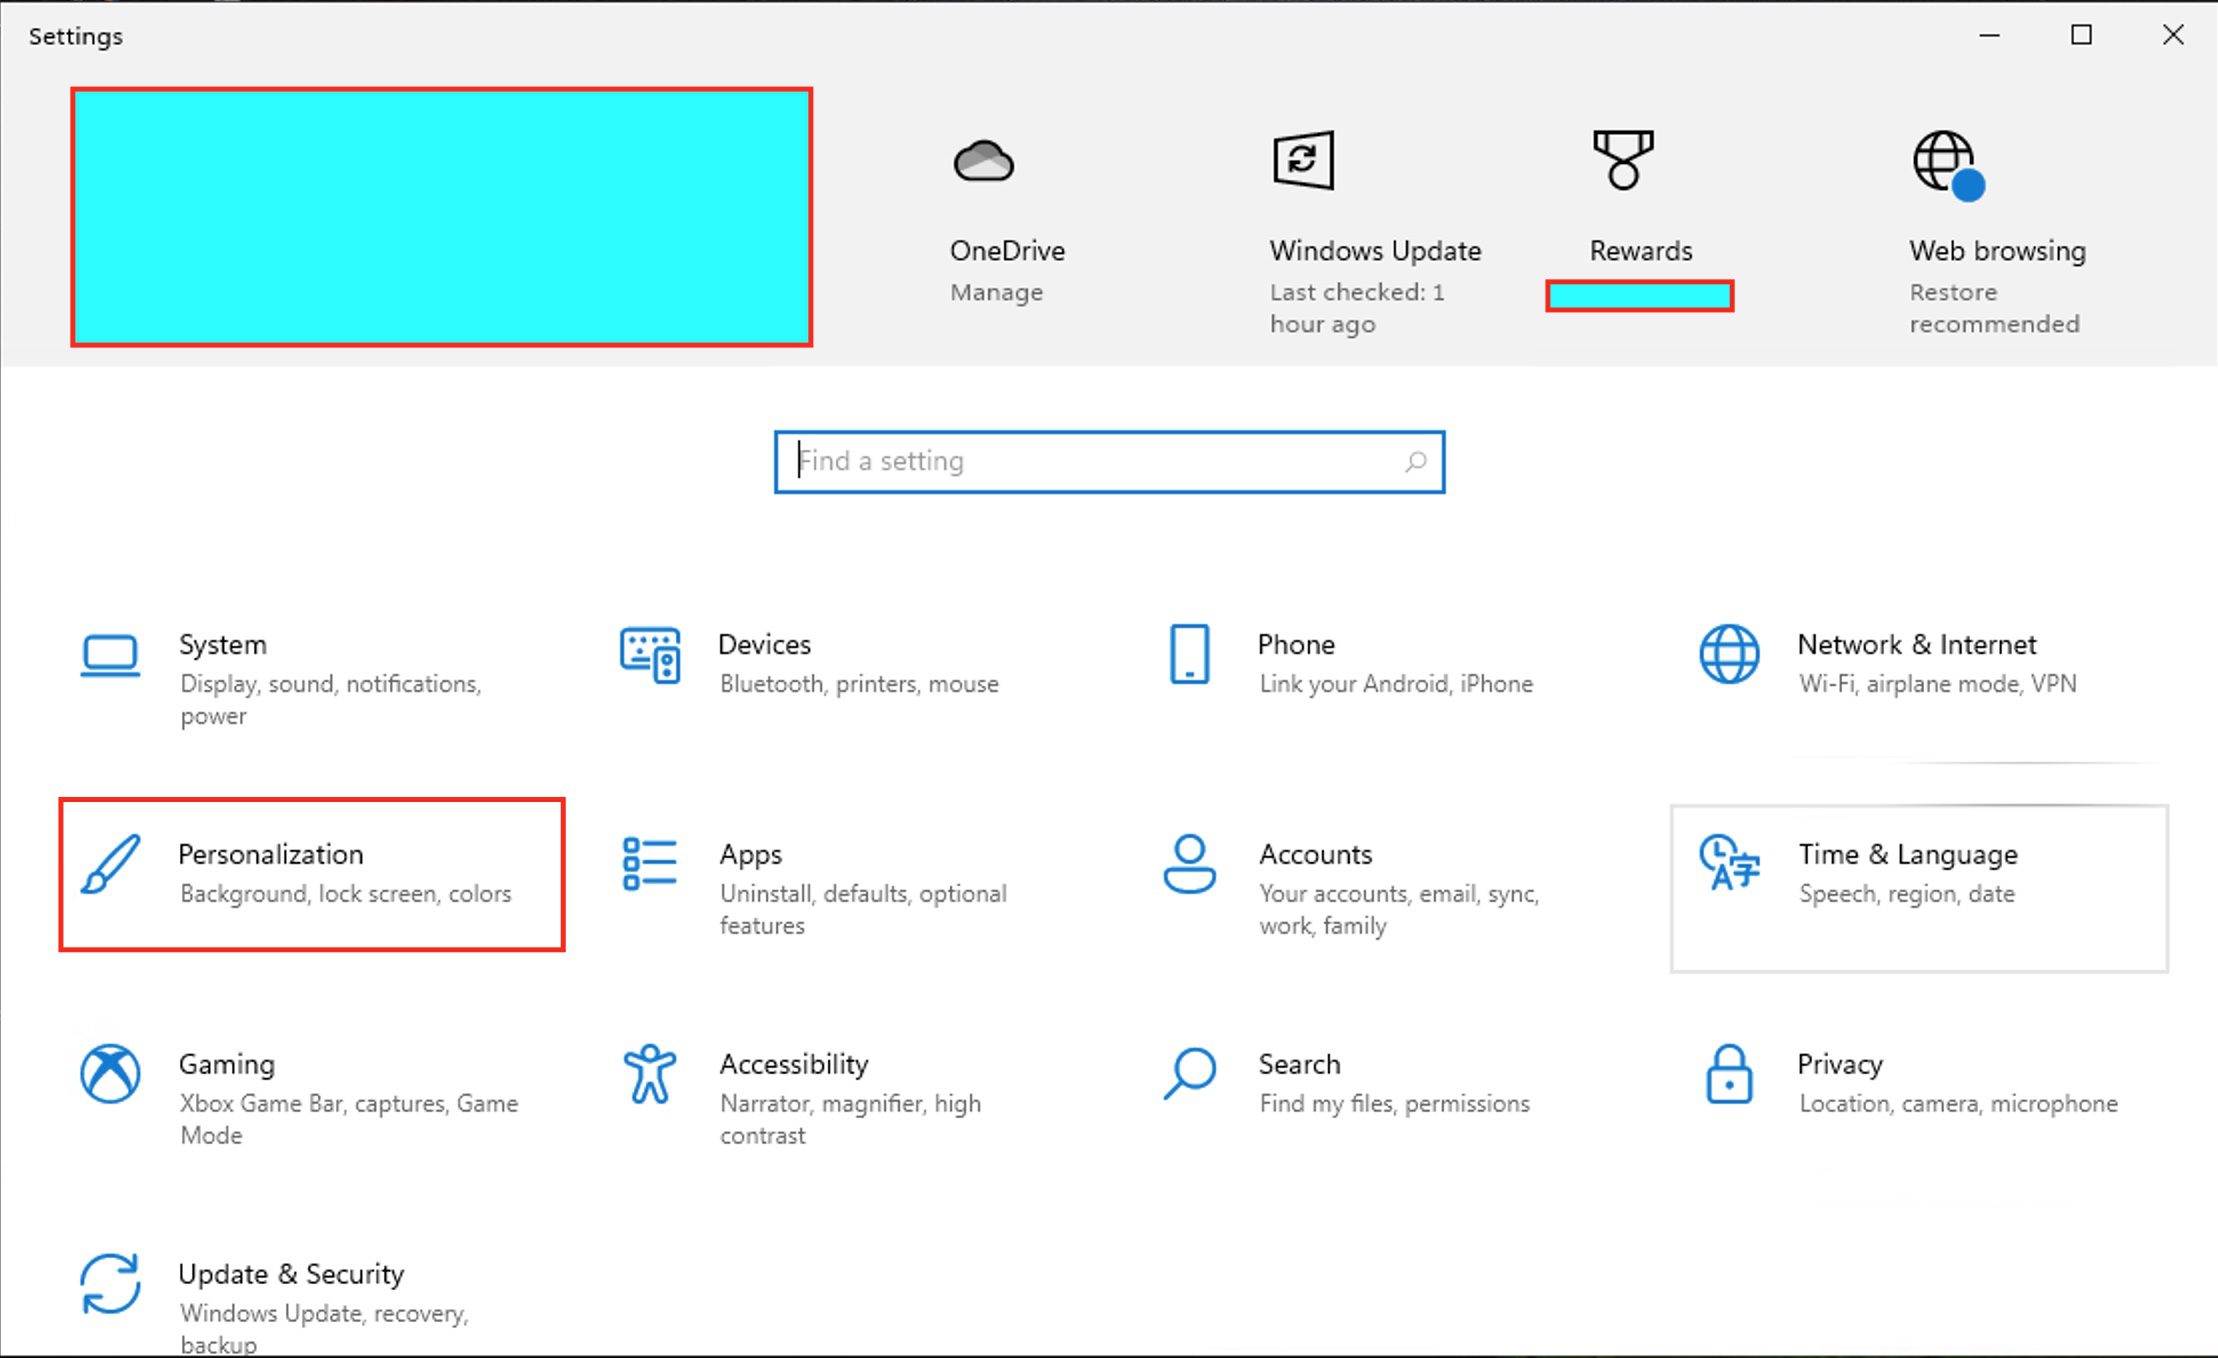Click the Devices keyboard icon
Screen dimensions: 2218x1358
tap(650, 655)
